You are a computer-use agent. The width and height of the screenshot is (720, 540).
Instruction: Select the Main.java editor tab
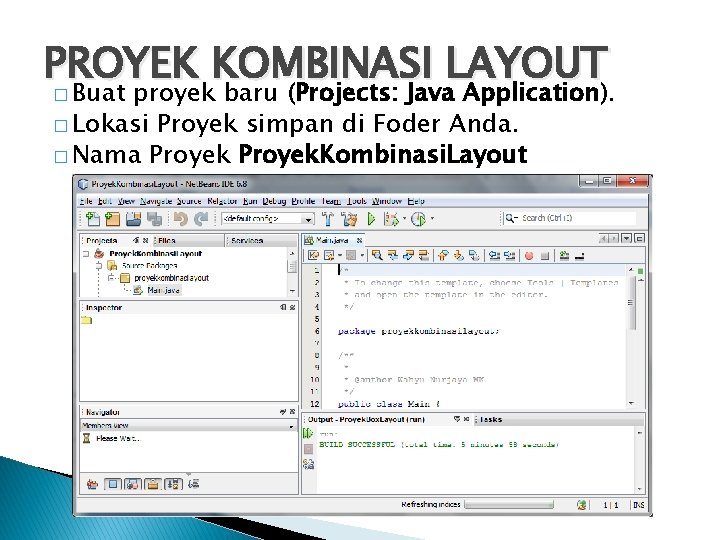pos(332,240)
